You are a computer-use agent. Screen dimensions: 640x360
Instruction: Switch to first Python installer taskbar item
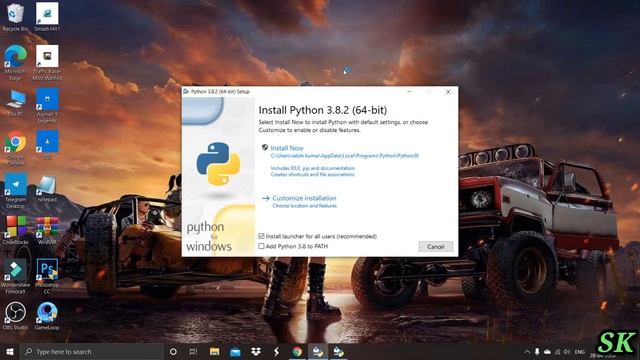[x=318, y=351]
